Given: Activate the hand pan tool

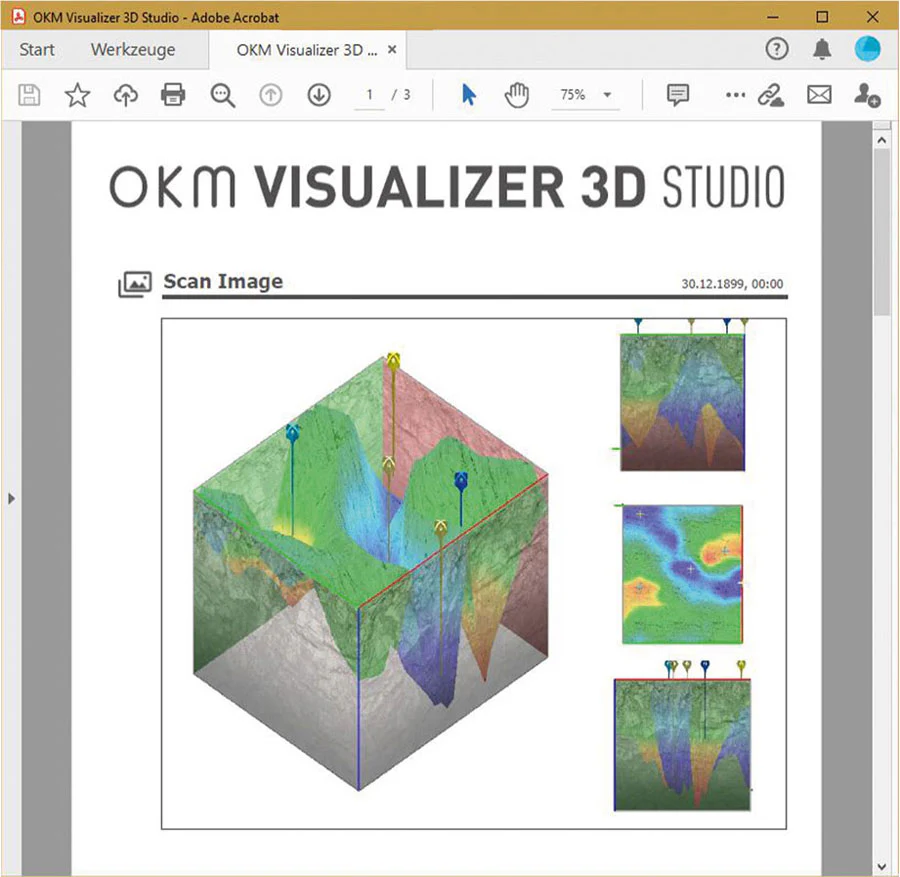Looking at the screenshot, I should (x=517, y=95).
